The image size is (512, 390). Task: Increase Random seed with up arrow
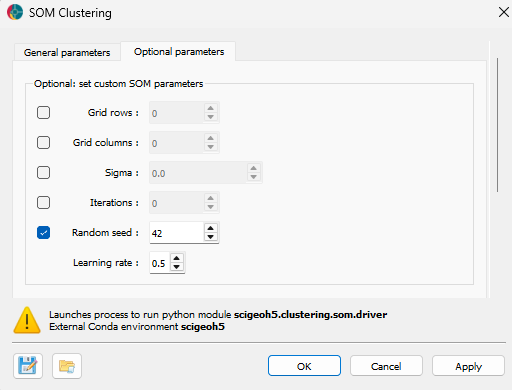210,228
